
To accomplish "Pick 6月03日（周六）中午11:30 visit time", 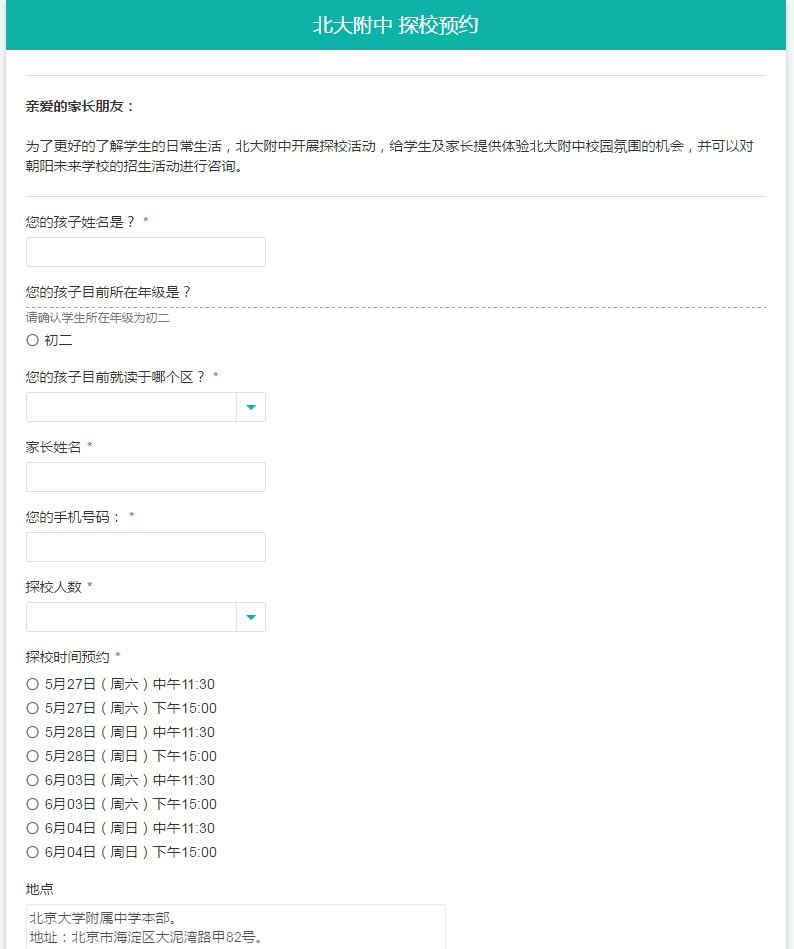I will [x=32, y=780].
